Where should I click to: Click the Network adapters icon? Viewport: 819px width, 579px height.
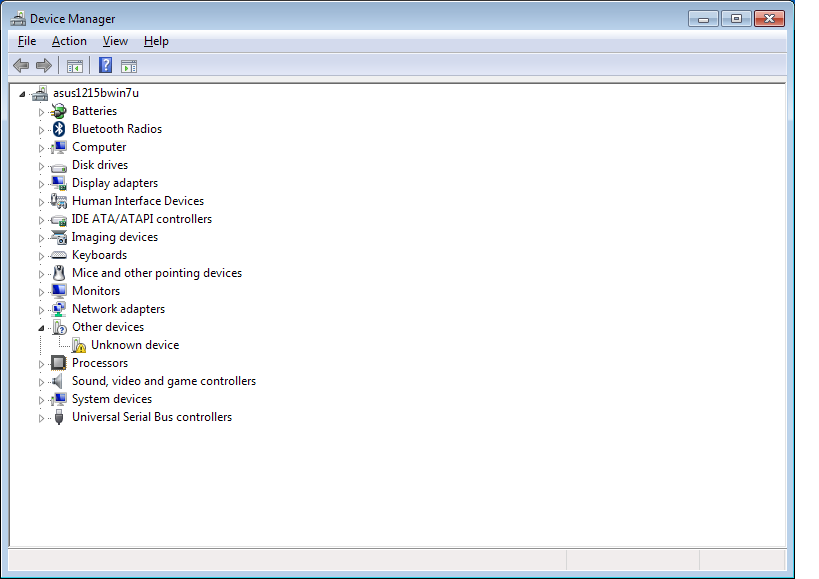click(59, 309)
